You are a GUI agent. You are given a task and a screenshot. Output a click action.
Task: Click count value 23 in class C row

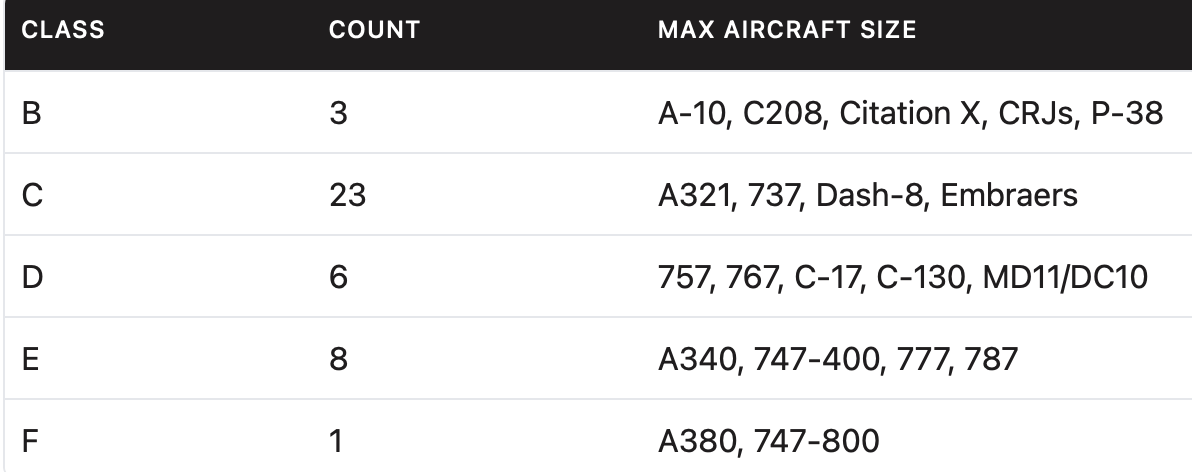pyautogui.click(x=347, y=195)
